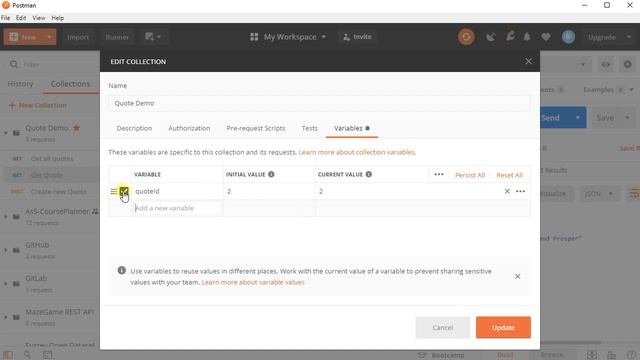640x360 pixels.
Task: Expand the MazeGame REST API collection
Action: tap(6, 317)
